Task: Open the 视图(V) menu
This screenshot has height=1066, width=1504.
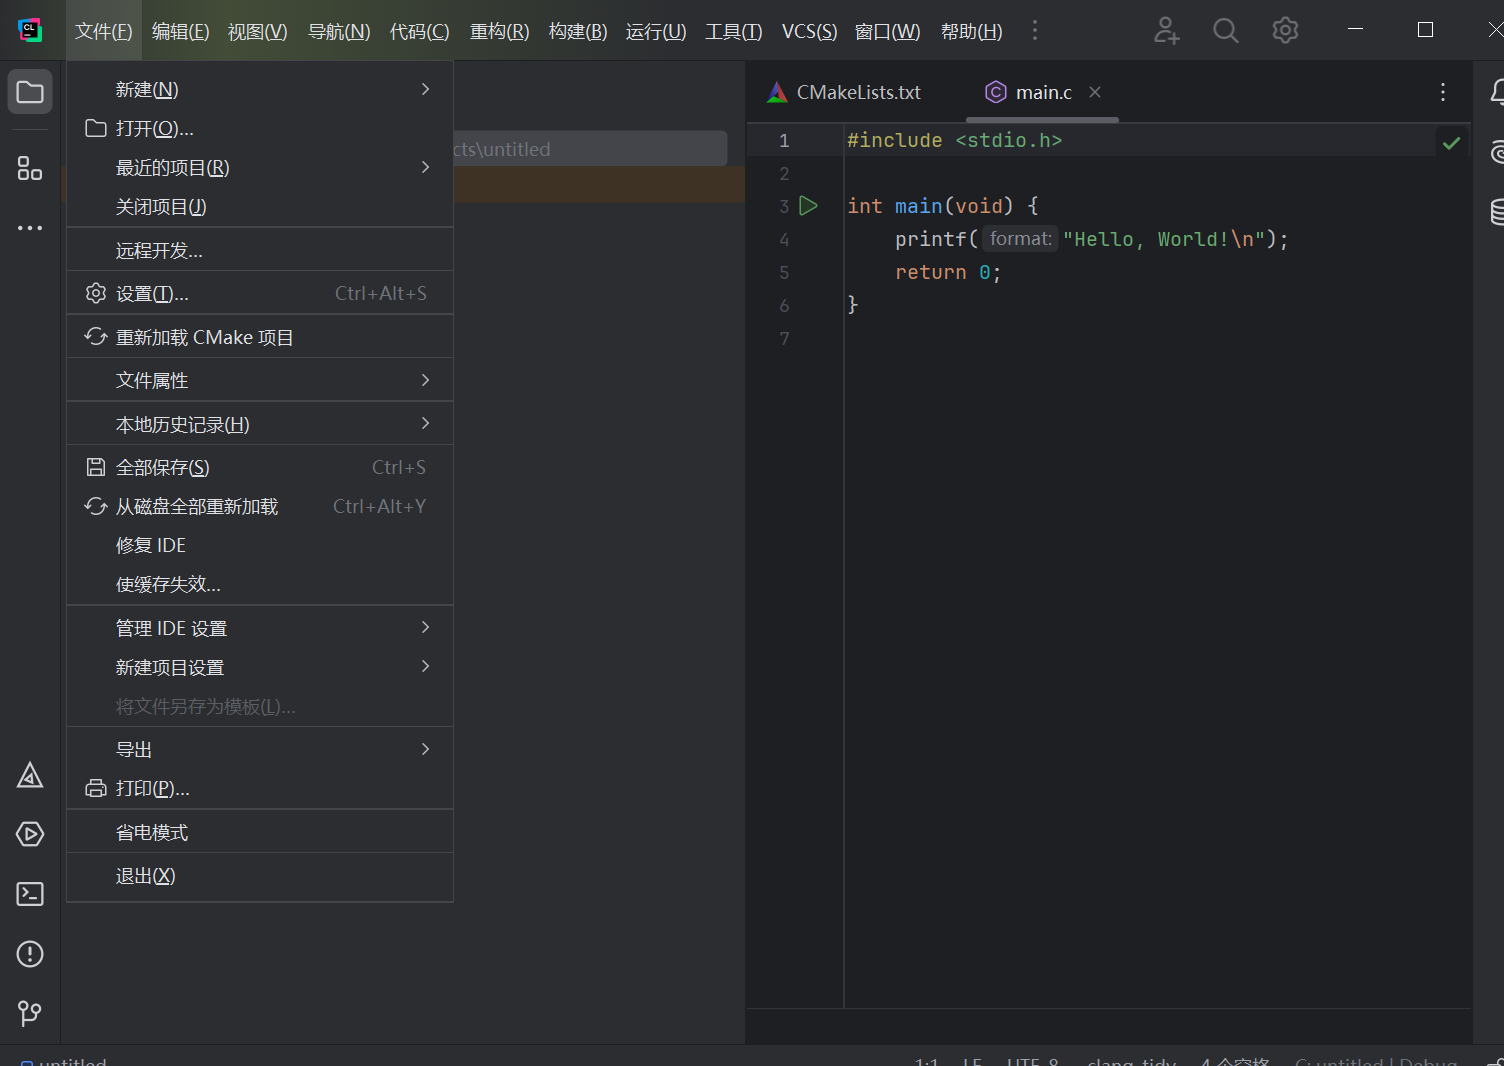Action: coord(257,31)
